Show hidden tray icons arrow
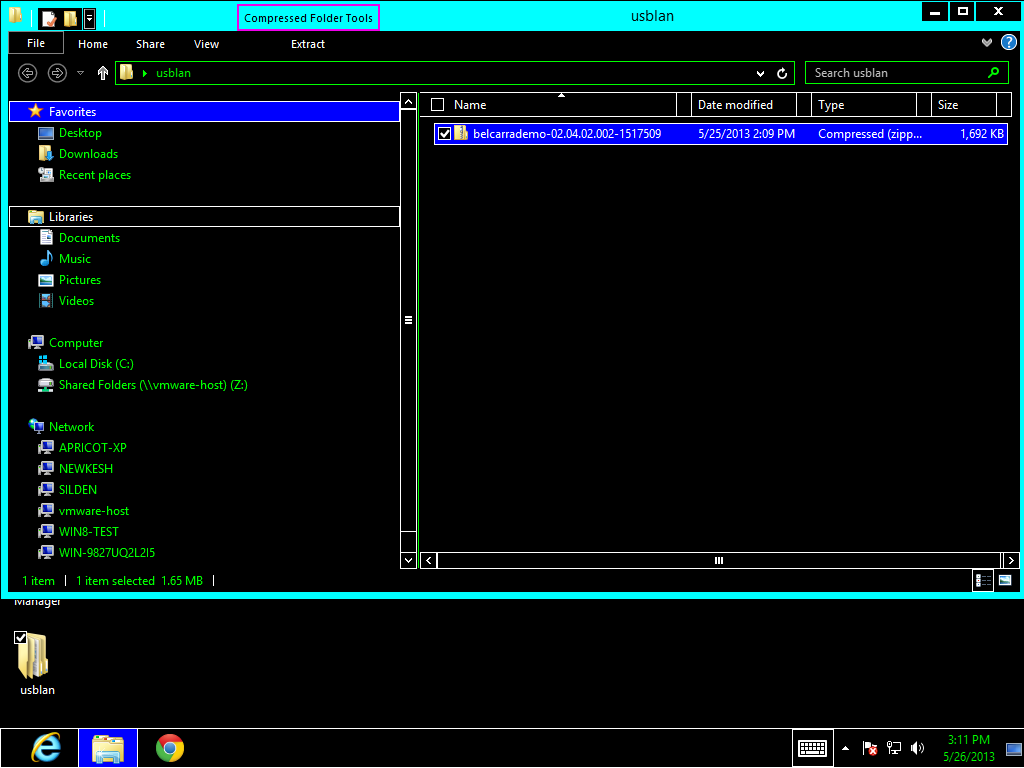This screenshot has width=1024, height=768. [x=845, y=748]
